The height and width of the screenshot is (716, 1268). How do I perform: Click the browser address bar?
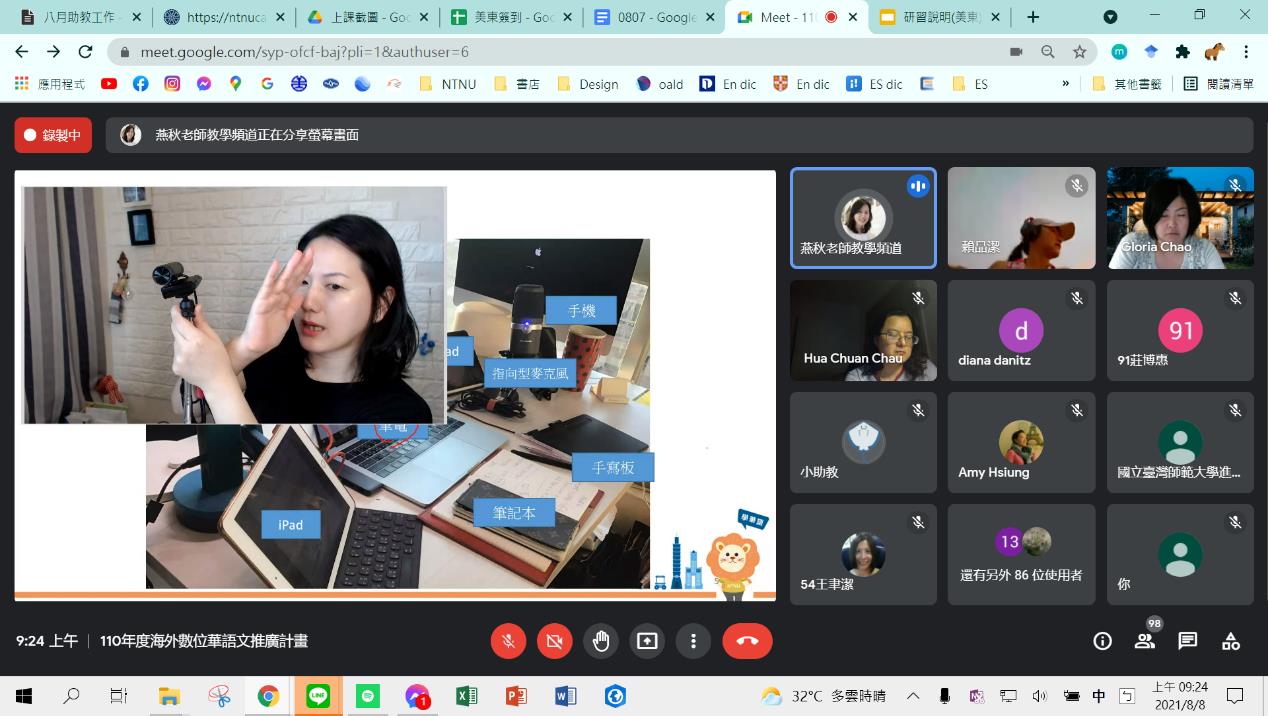(x=560, y=52)
